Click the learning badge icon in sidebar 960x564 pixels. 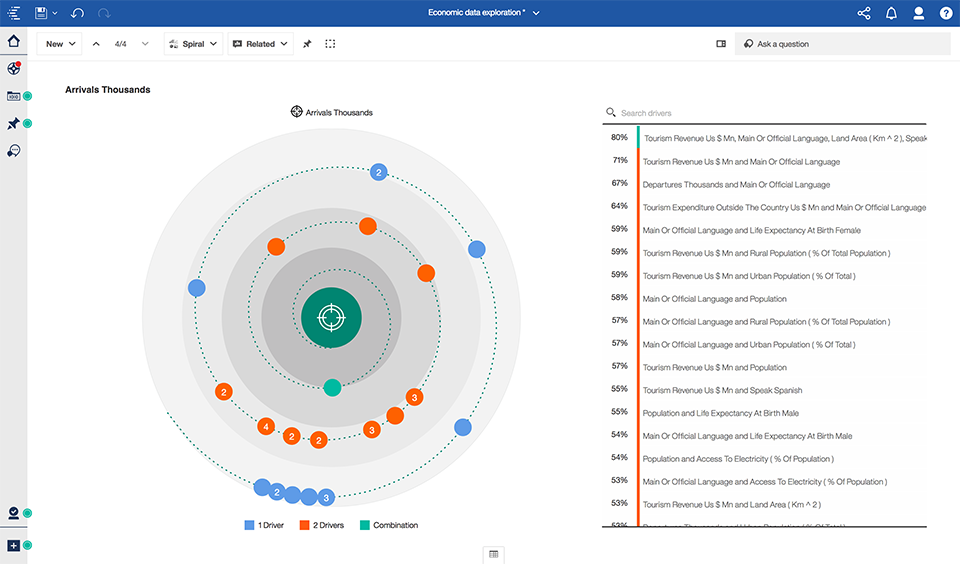[x=13, y=513]
